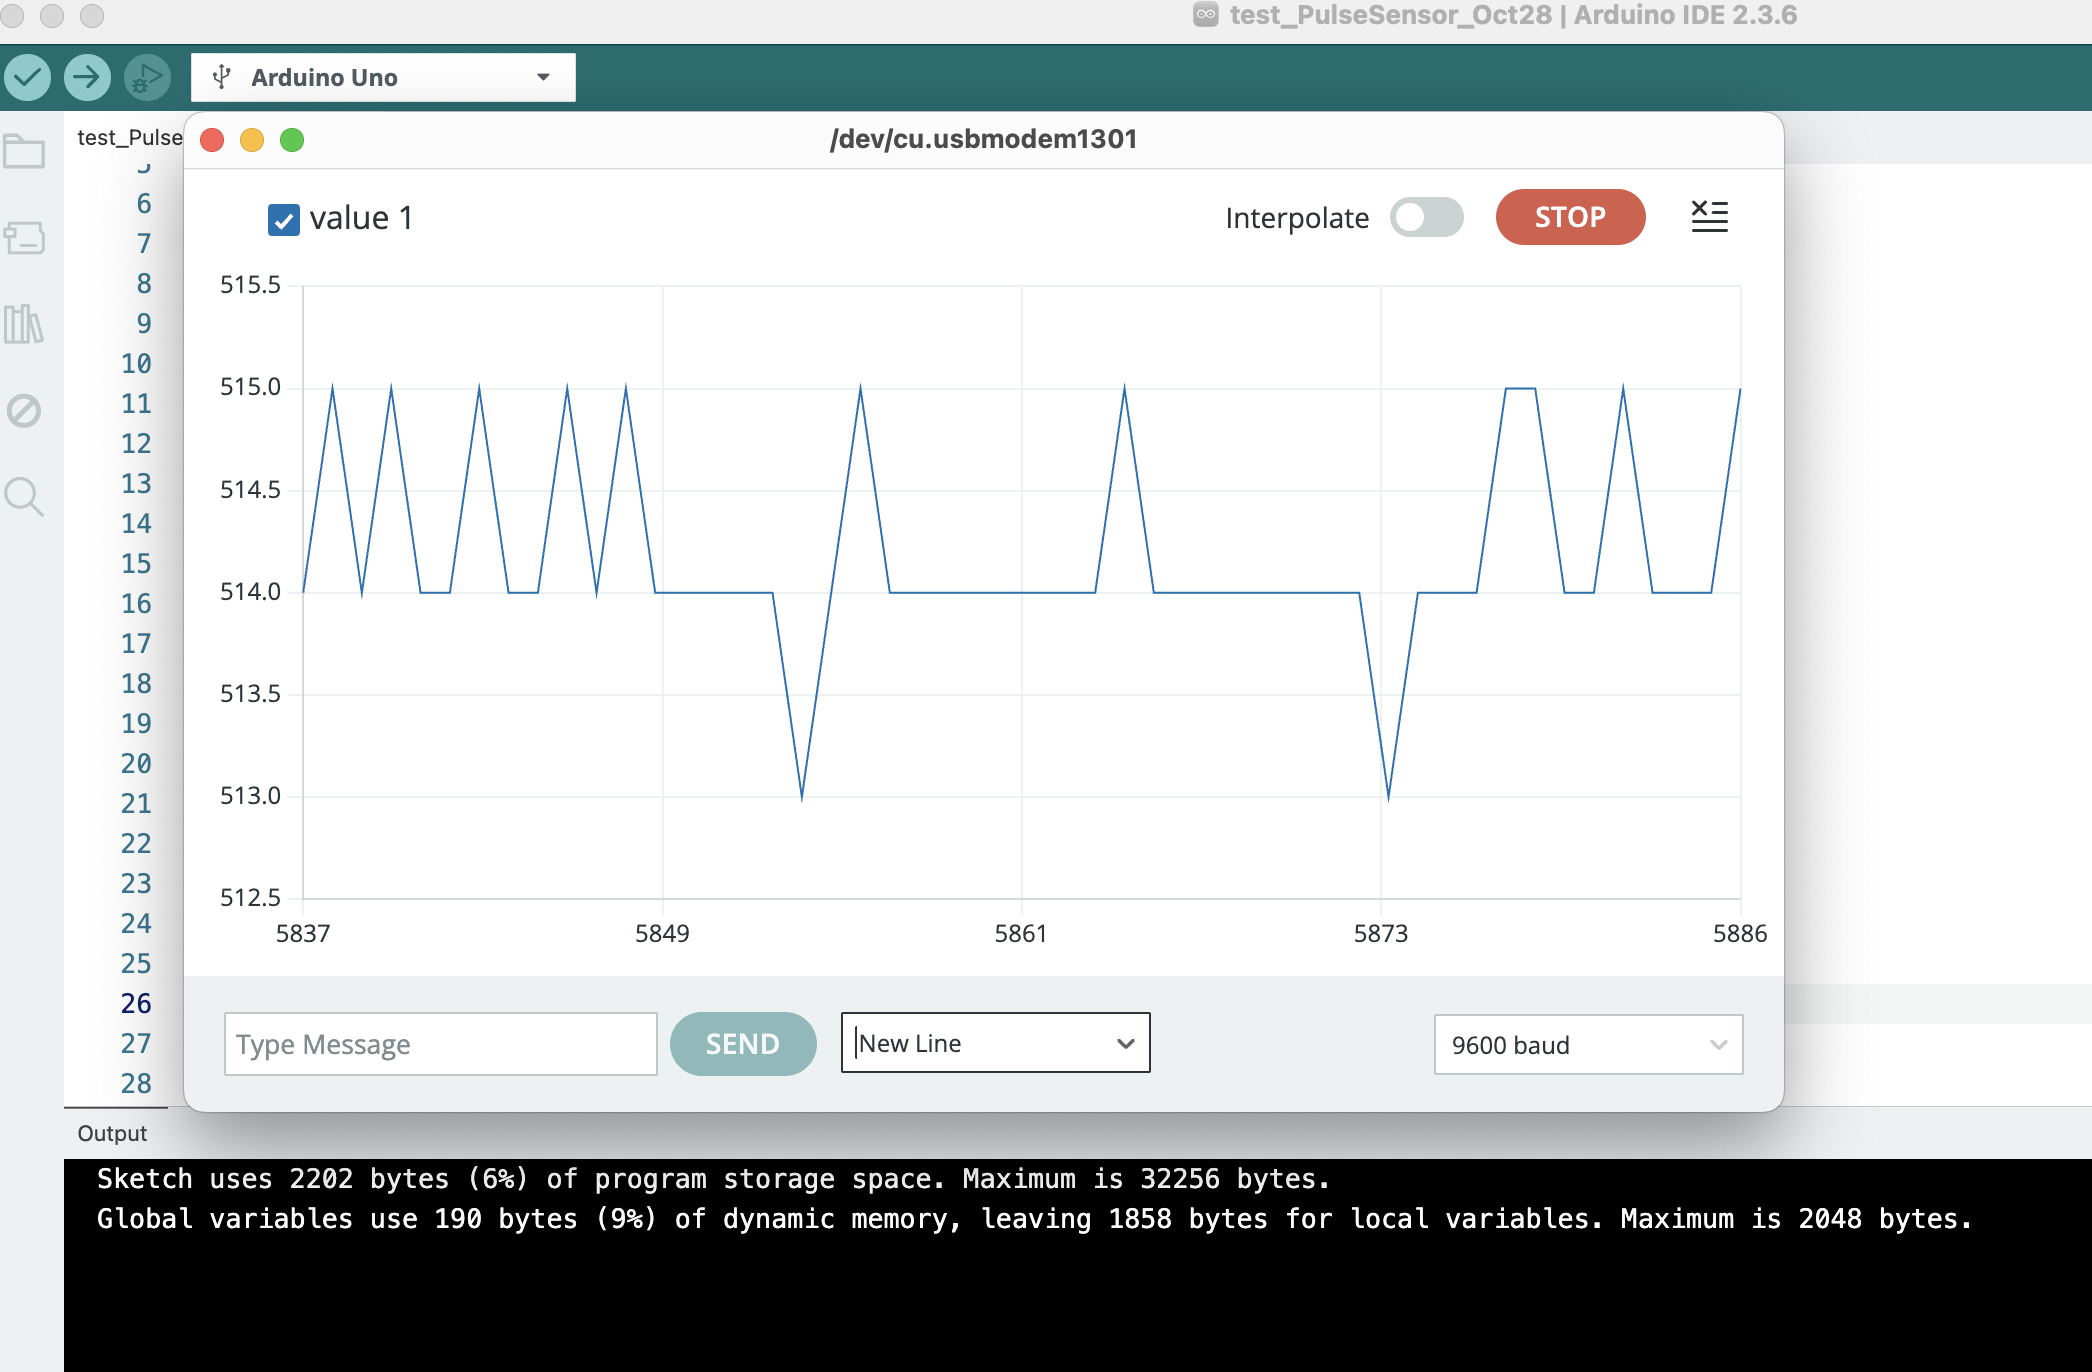This screenshot has height=1372, width=2092.
Task: Click the Type Message input field
Action: [440, 1044]
